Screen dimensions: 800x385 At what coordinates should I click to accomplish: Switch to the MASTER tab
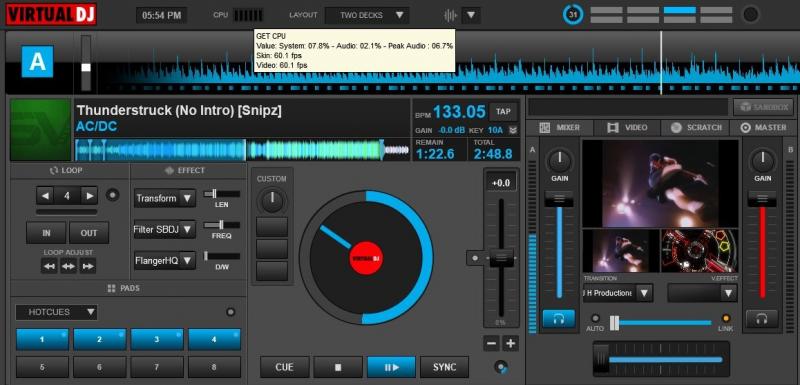[763, 128]
